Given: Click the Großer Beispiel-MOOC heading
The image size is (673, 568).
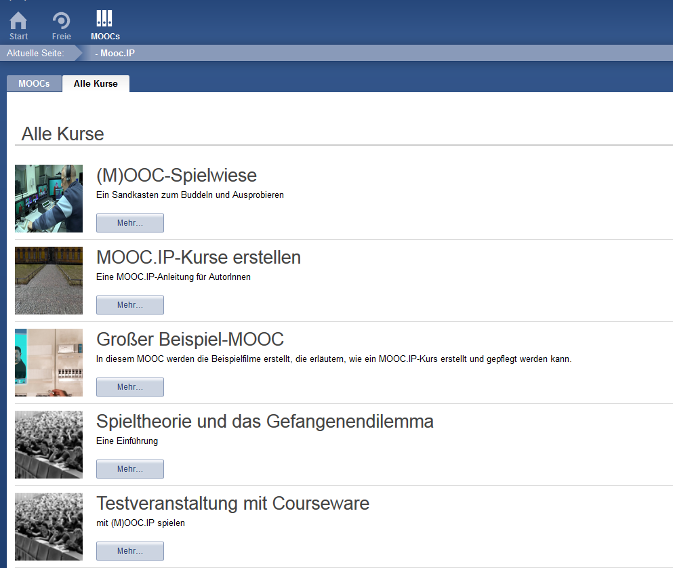Looking at the screenshot, I should [190, 340].
